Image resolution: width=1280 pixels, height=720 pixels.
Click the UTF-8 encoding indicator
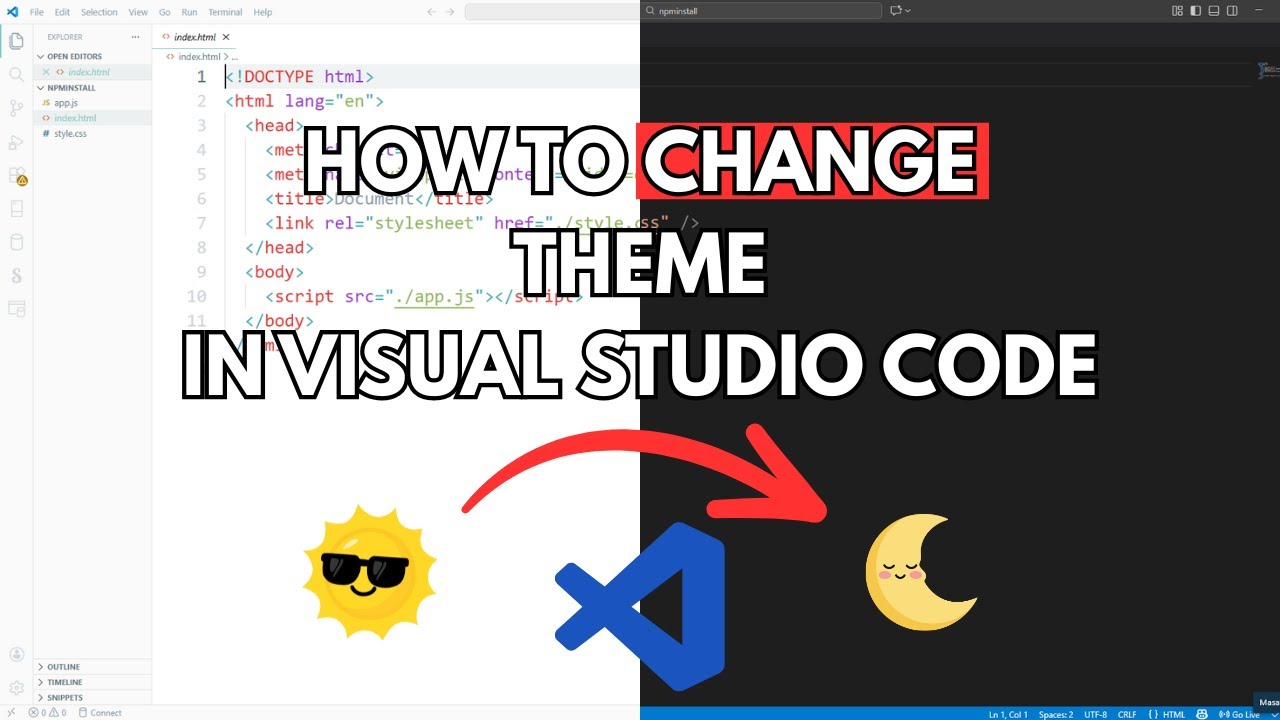[x=1095, y=714]
